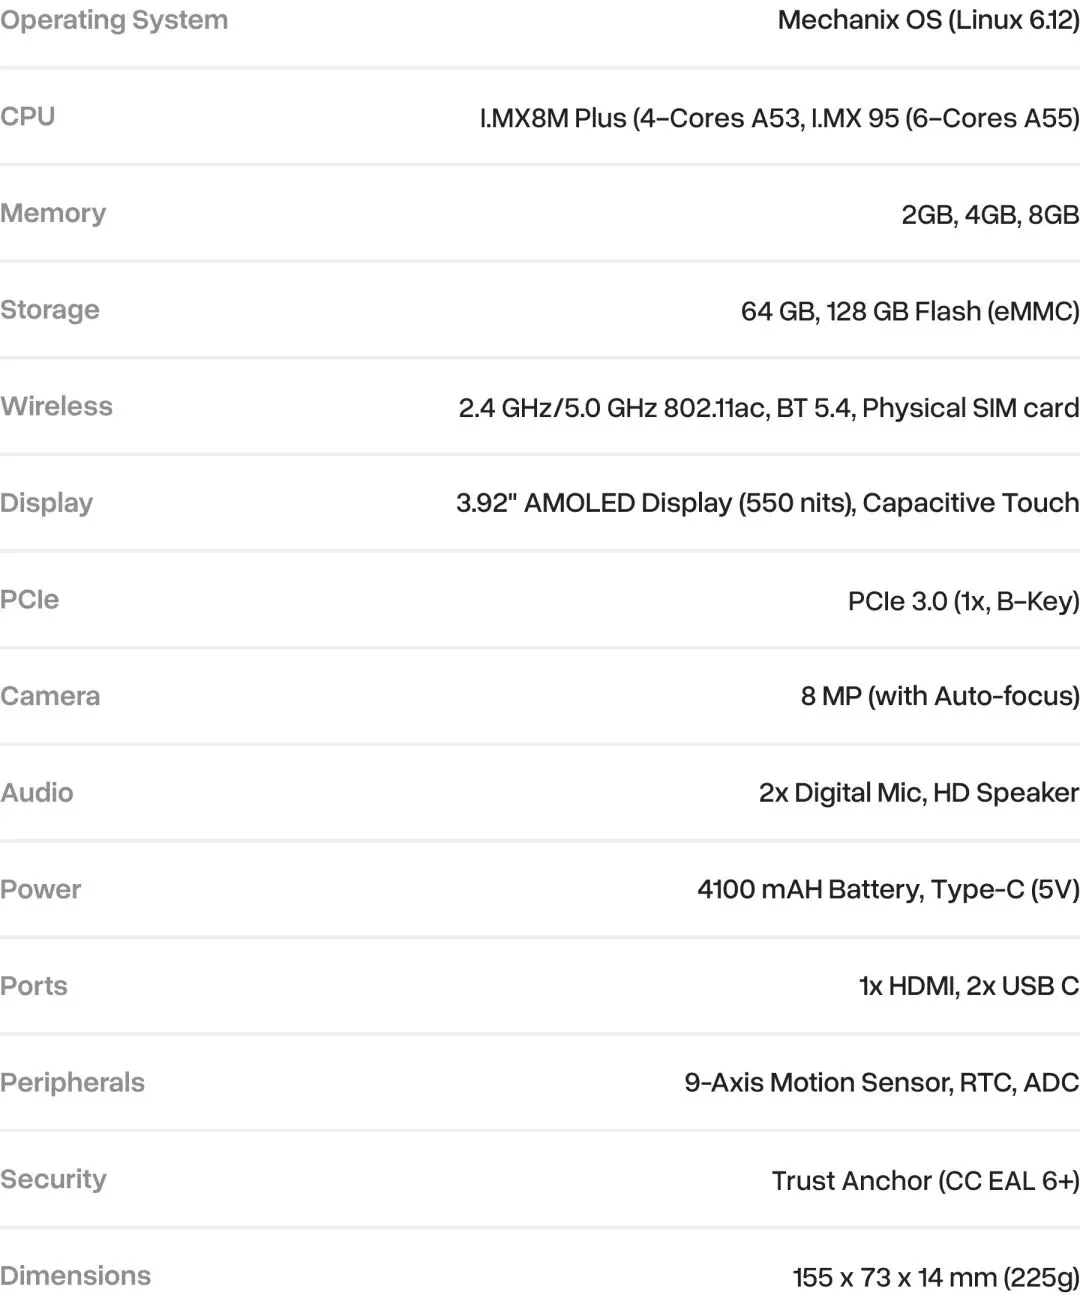Click the Display row label
Image resolution: width=1080 pixels, height=1295 pixels.
coord(47,503)
